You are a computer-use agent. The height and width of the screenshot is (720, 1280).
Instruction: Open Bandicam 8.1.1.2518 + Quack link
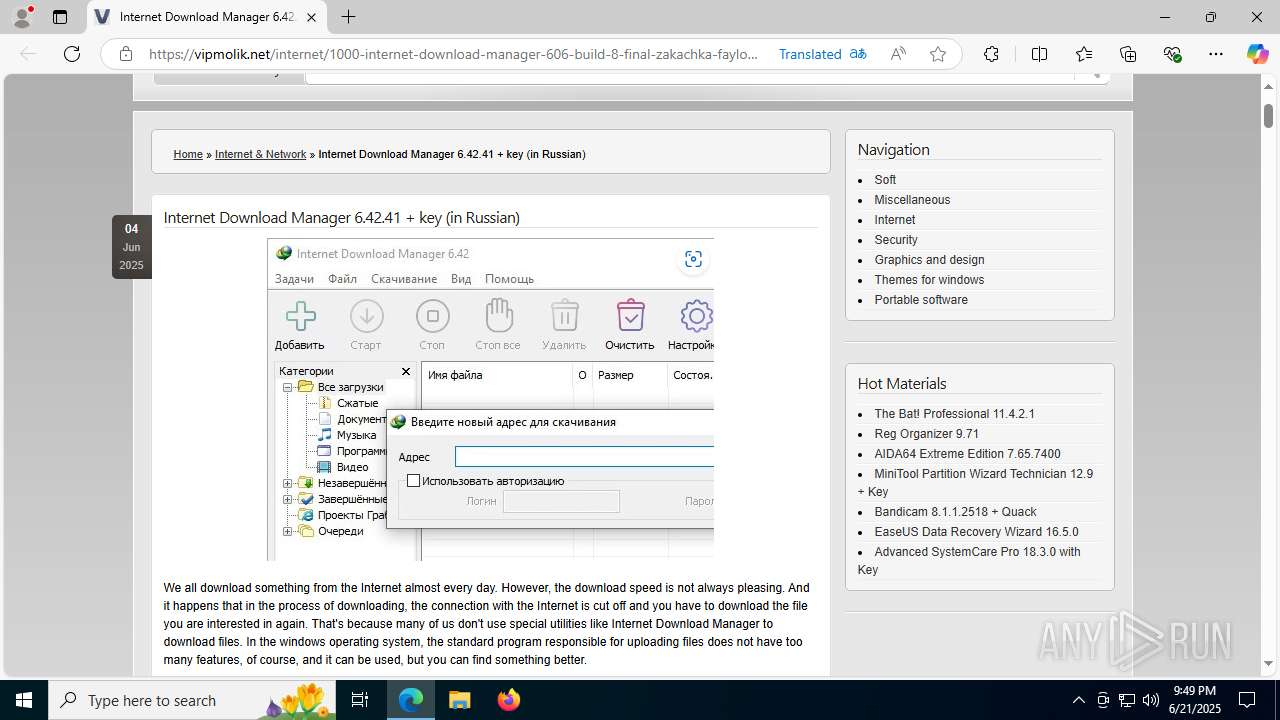coord(955,512)
